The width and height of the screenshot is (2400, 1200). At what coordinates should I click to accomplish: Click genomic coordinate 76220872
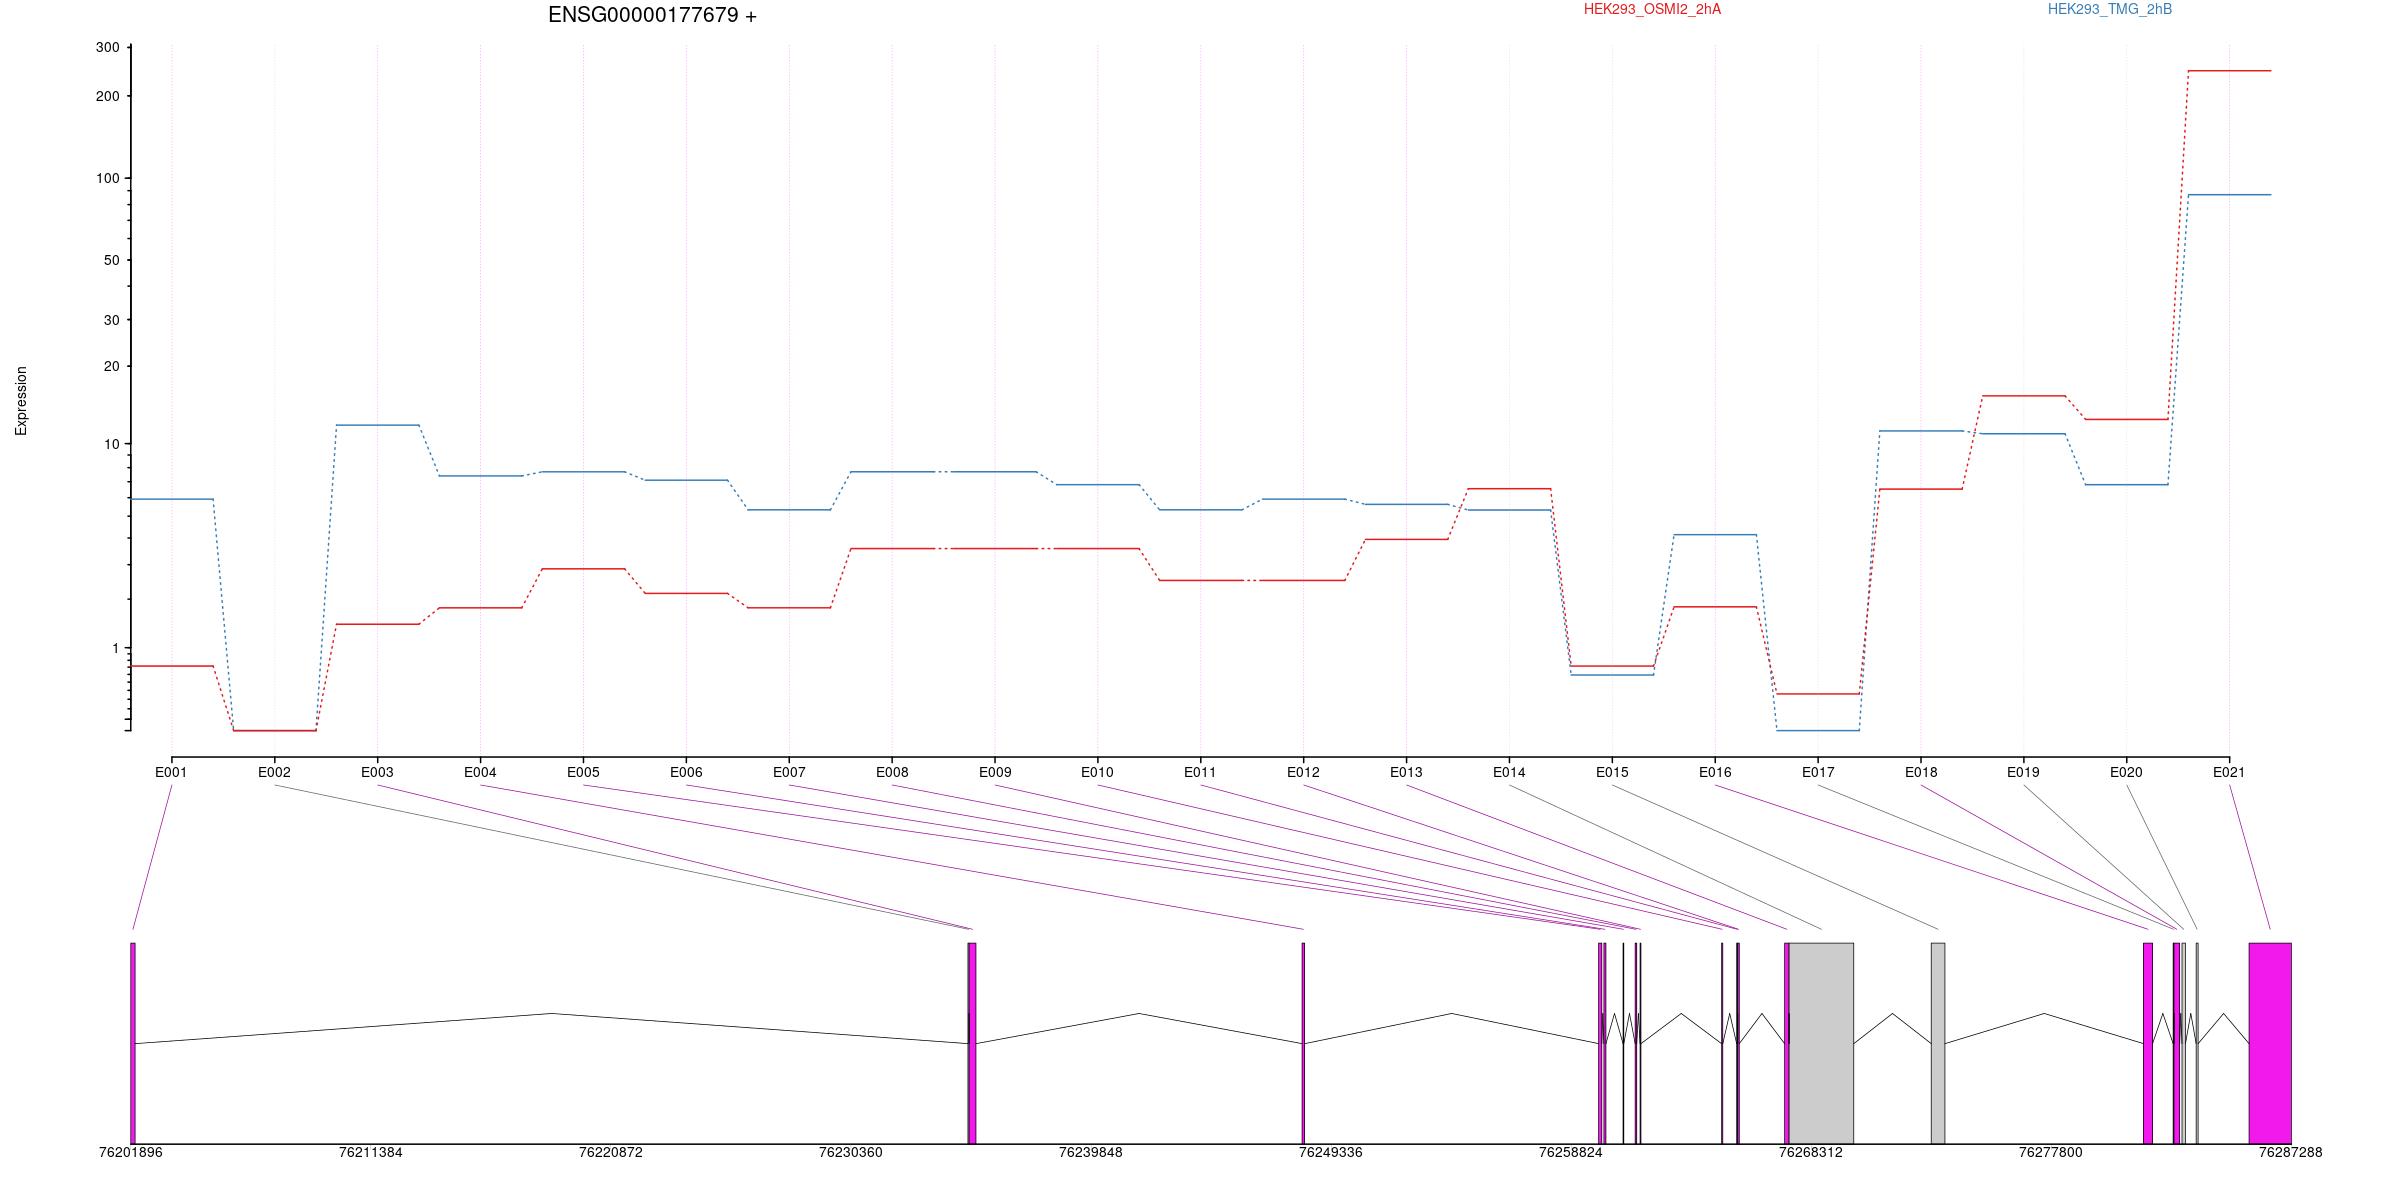click(x=611, y=1152)
